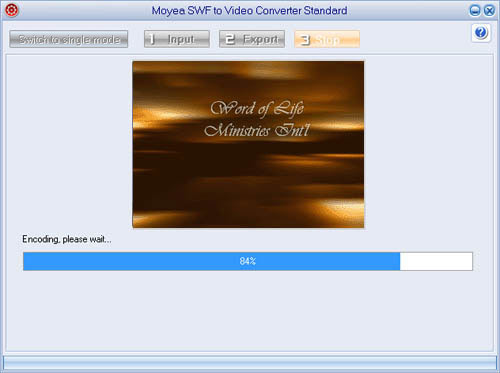Go to step 2 Export
Screen dimensions: 500x373
[252, 39]
